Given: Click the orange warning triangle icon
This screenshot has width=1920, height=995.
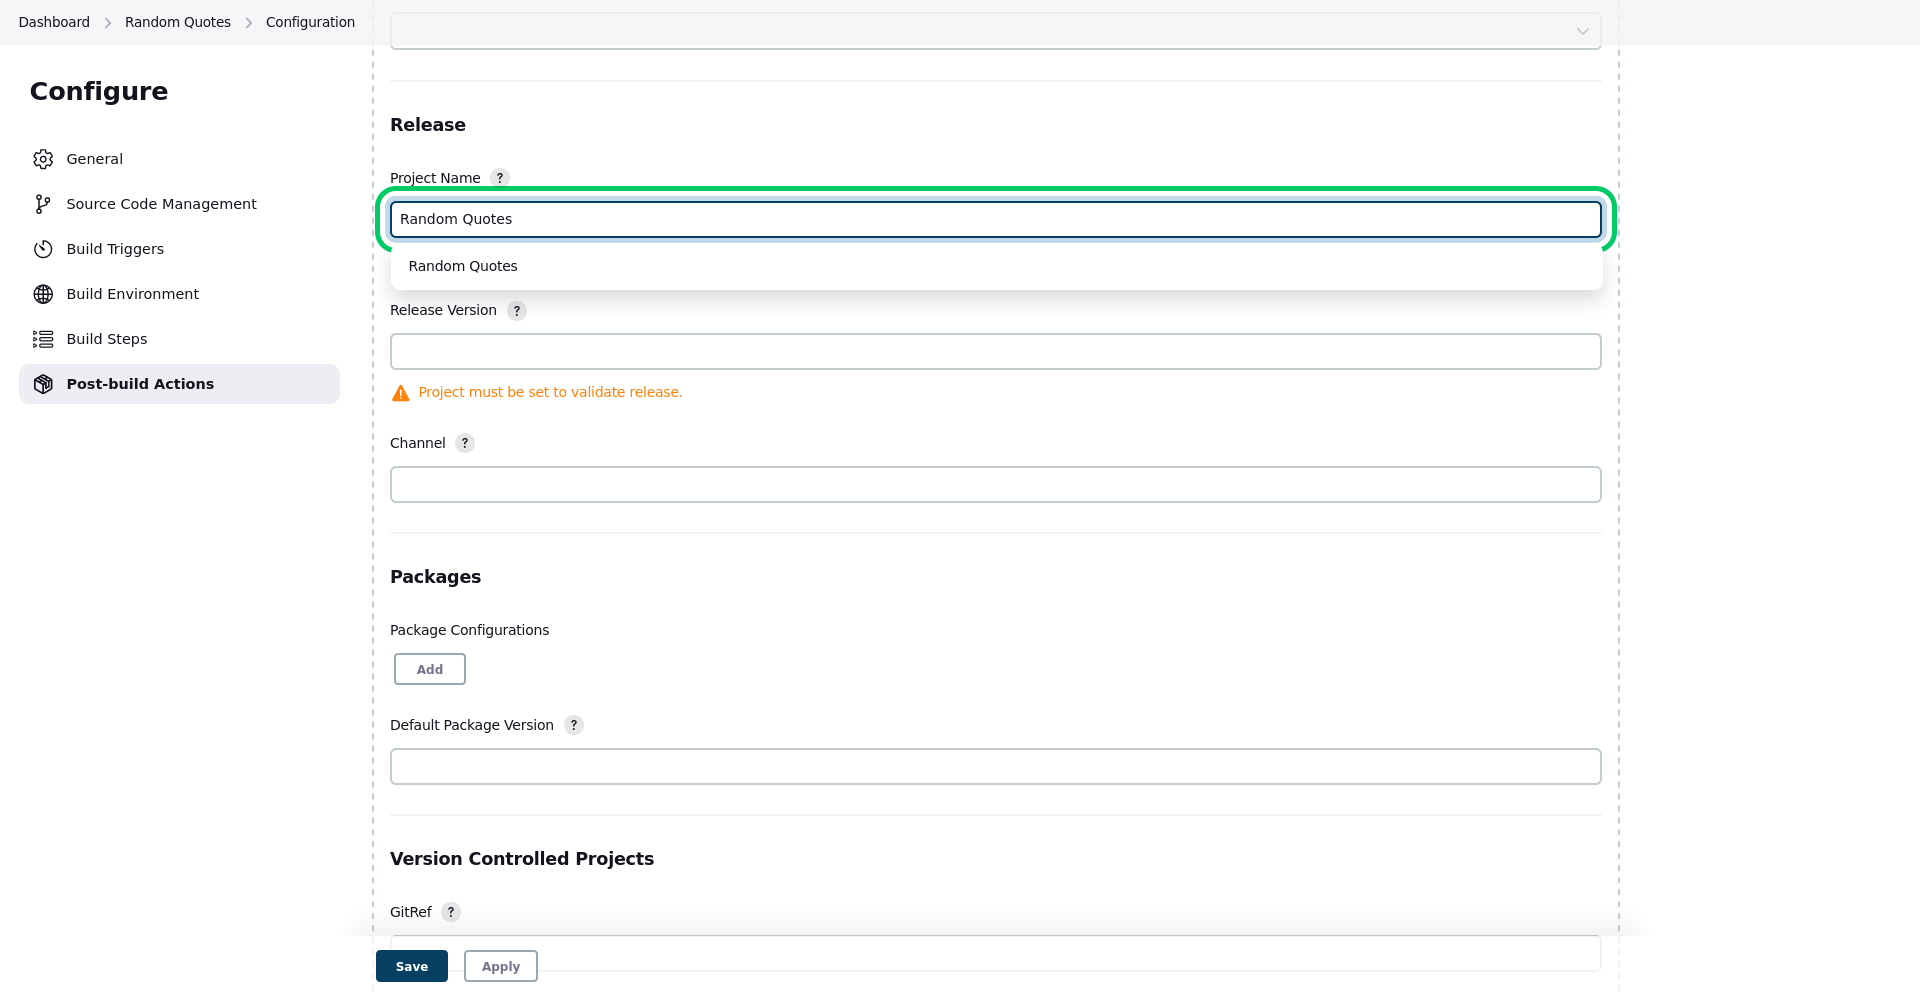Looking at the screenshot, I should click(401, 393).
